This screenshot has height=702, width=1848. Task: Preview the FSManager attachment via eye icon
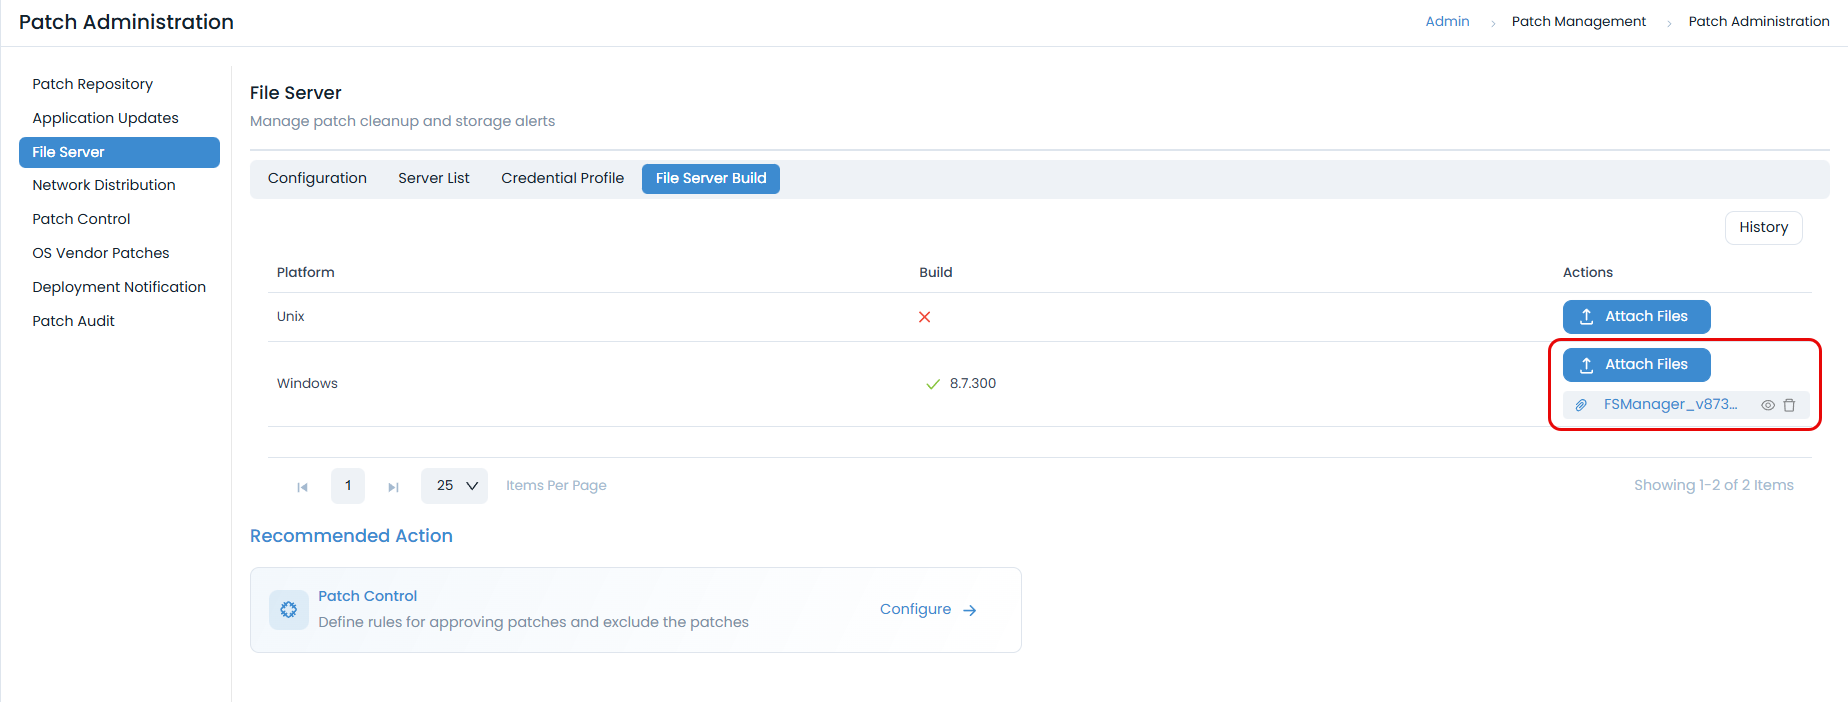pos(1767,405)
